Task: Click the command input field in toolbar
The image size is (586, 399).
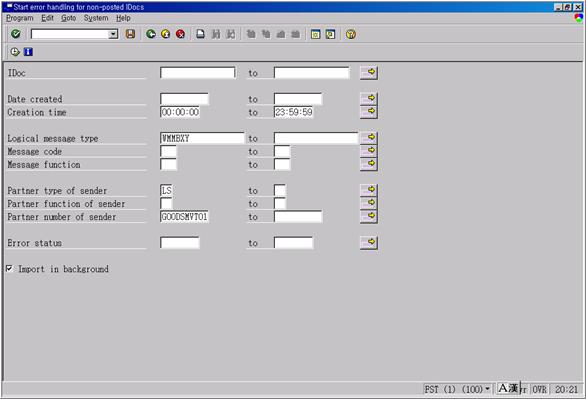Action: click(70, 35)
